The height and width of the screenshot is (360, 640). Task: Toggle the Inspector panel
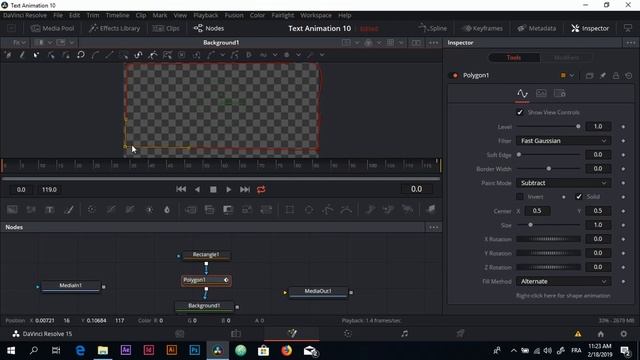(590, 28)
